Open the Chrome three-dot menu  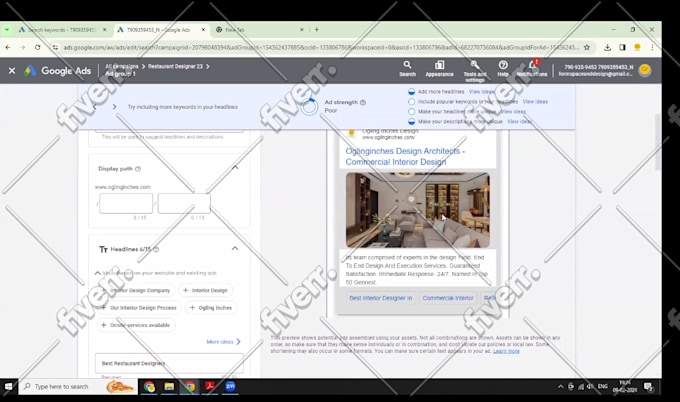pos(652,47)
